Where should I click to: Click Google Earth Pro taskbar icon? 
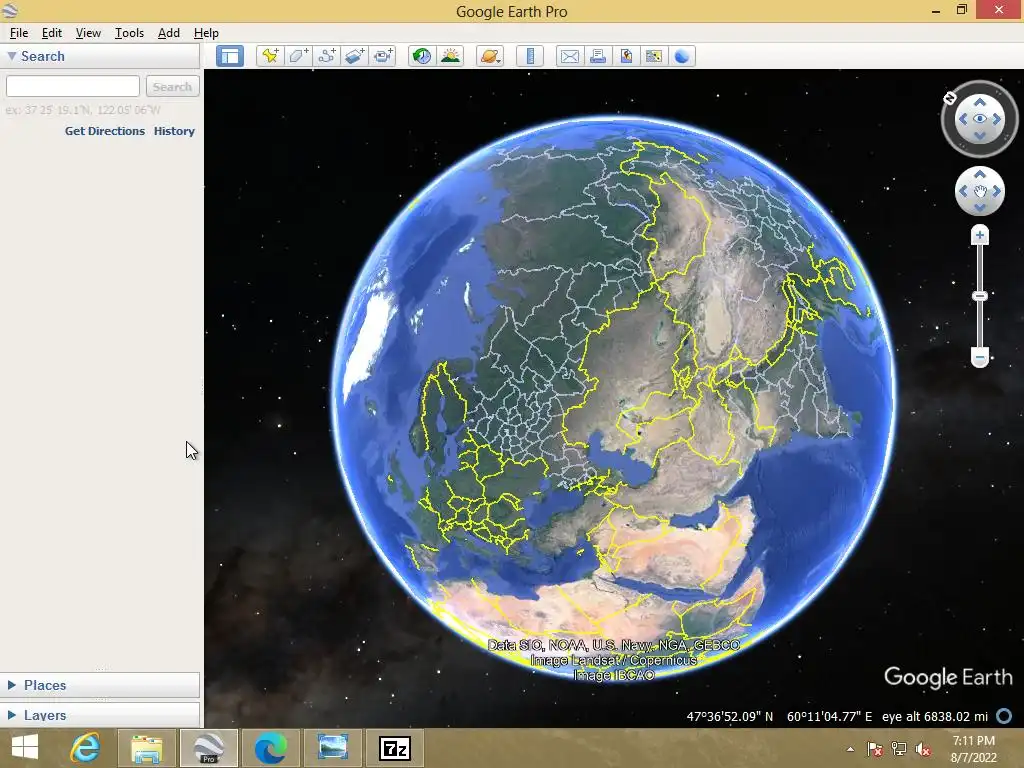tap(208, 748)
